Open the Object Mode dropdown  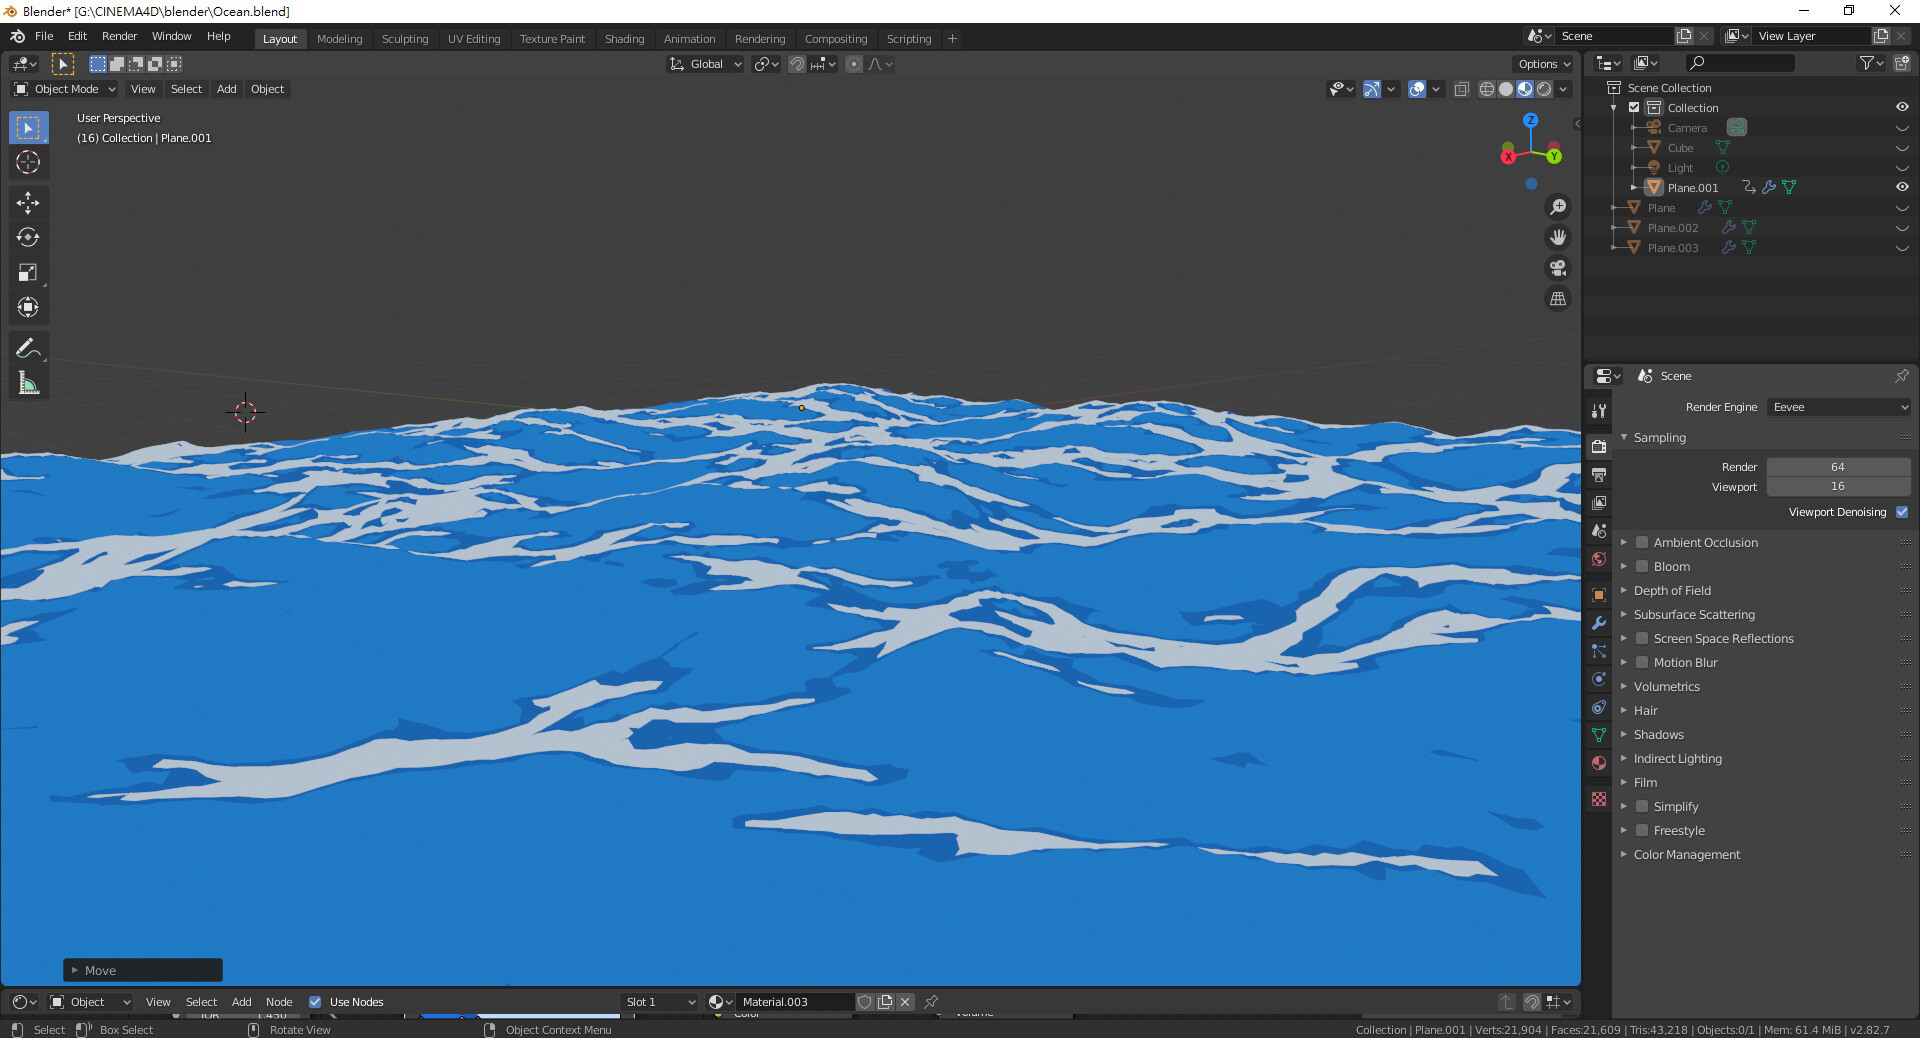65,89
